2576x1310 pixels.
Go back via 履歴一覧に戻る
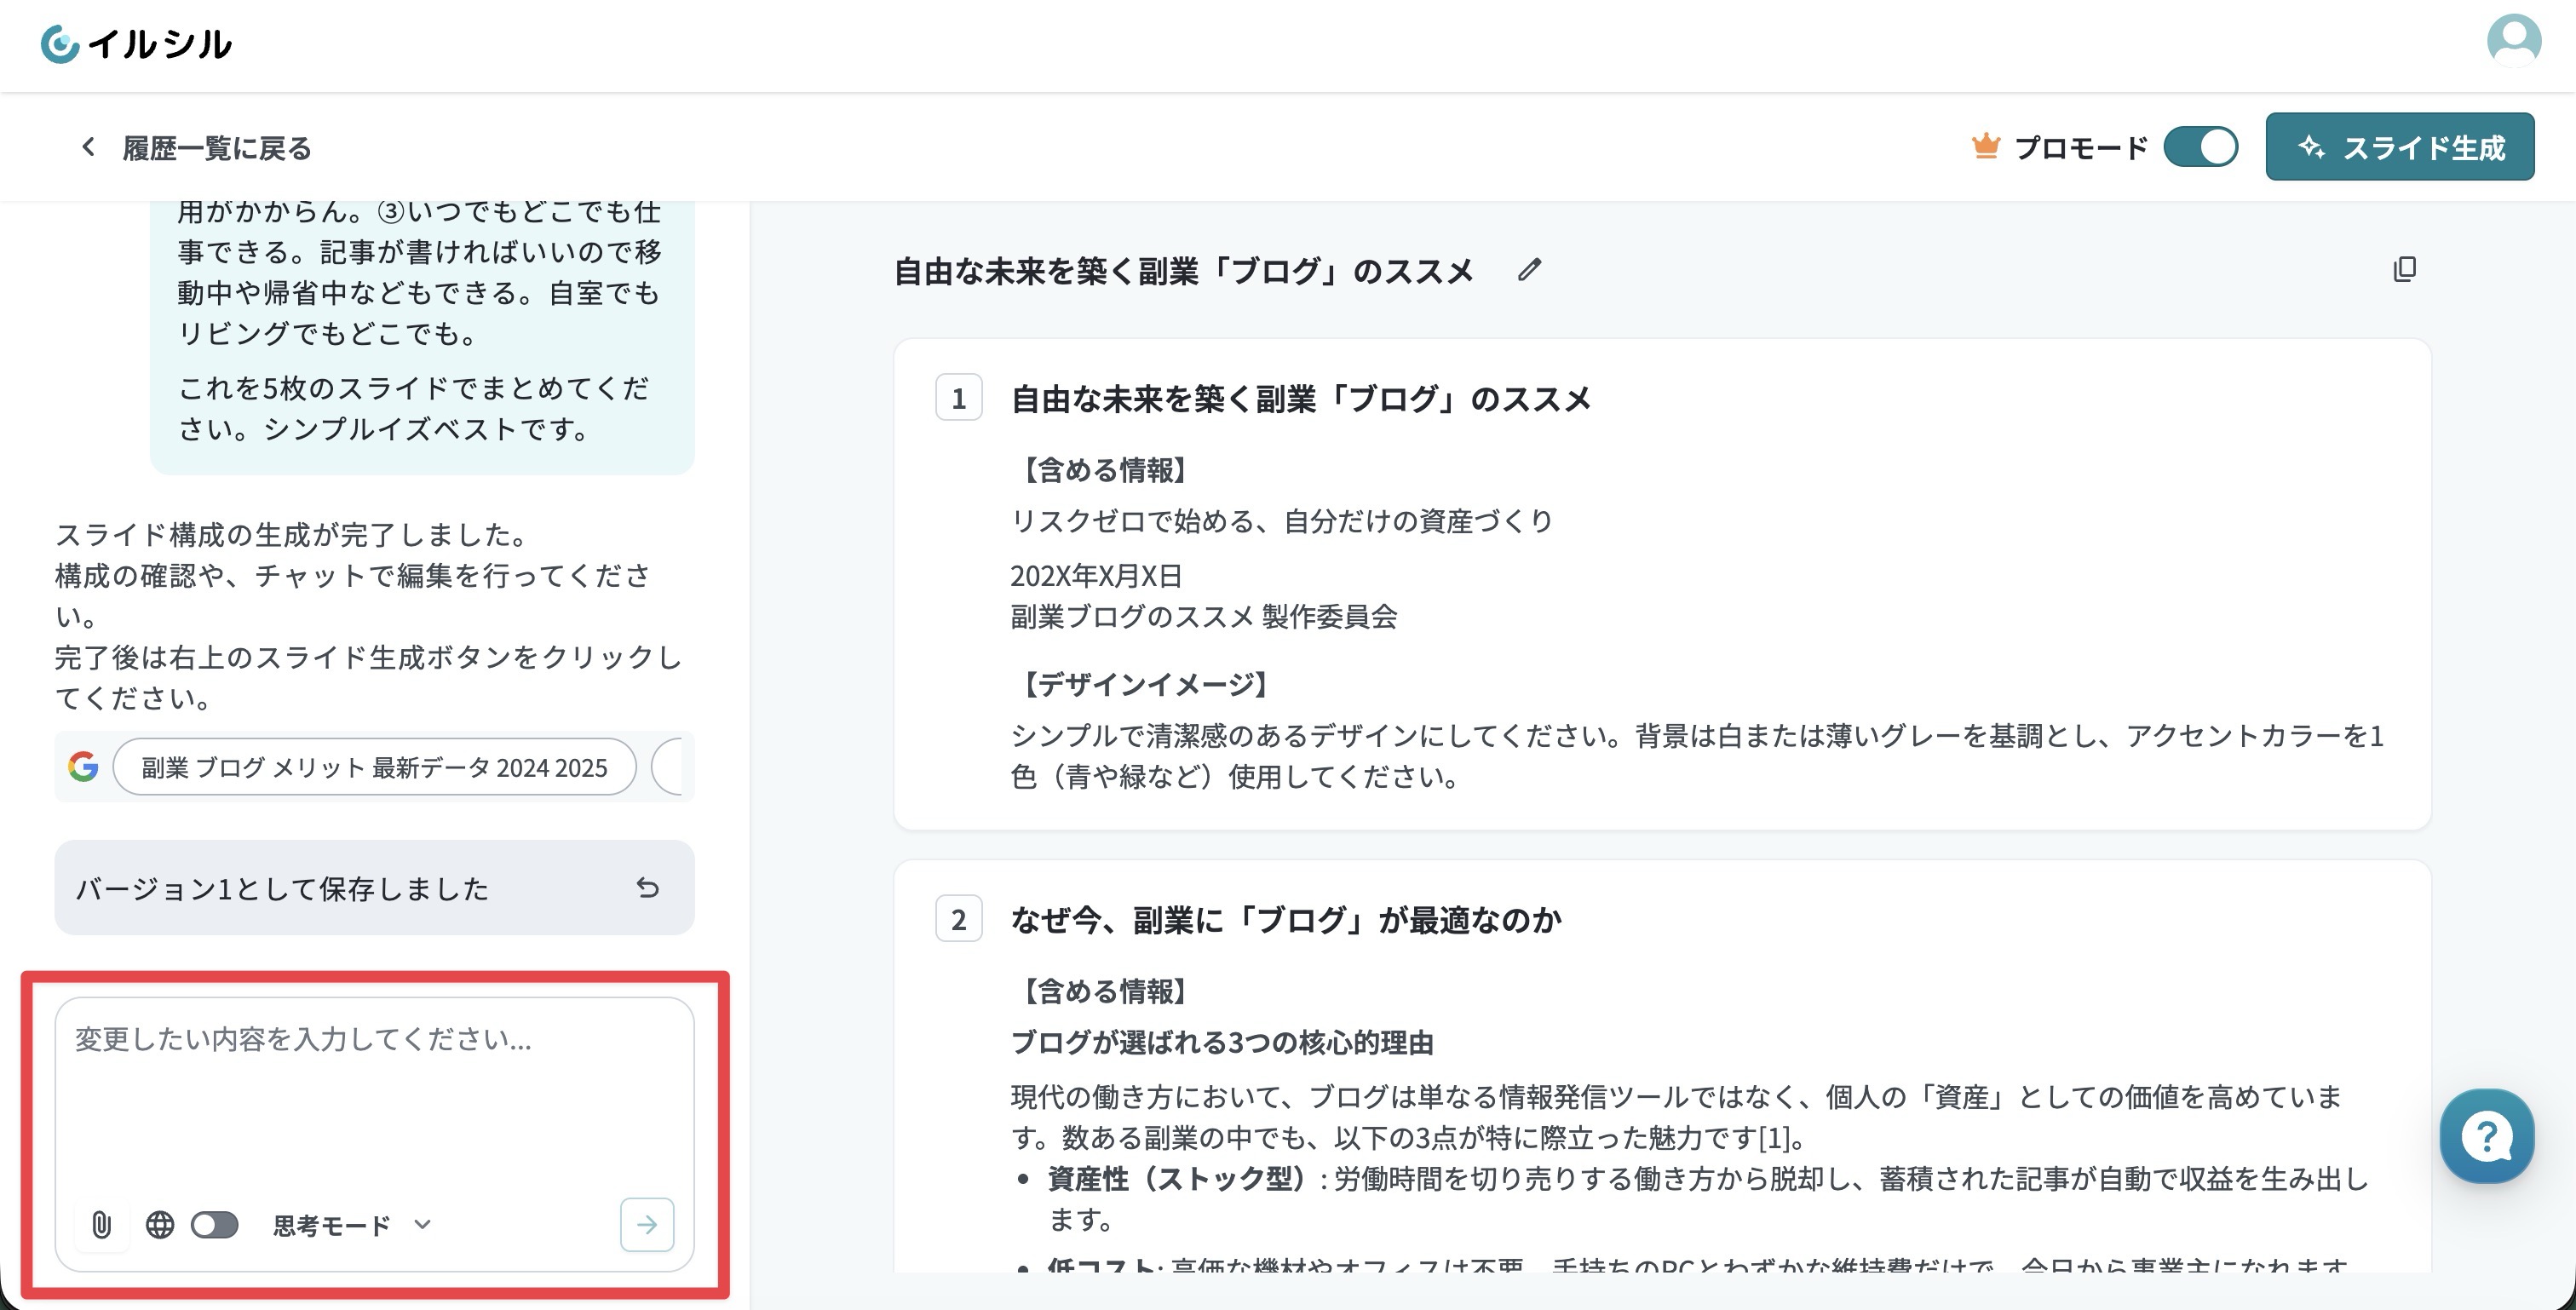tap(196, 148)
